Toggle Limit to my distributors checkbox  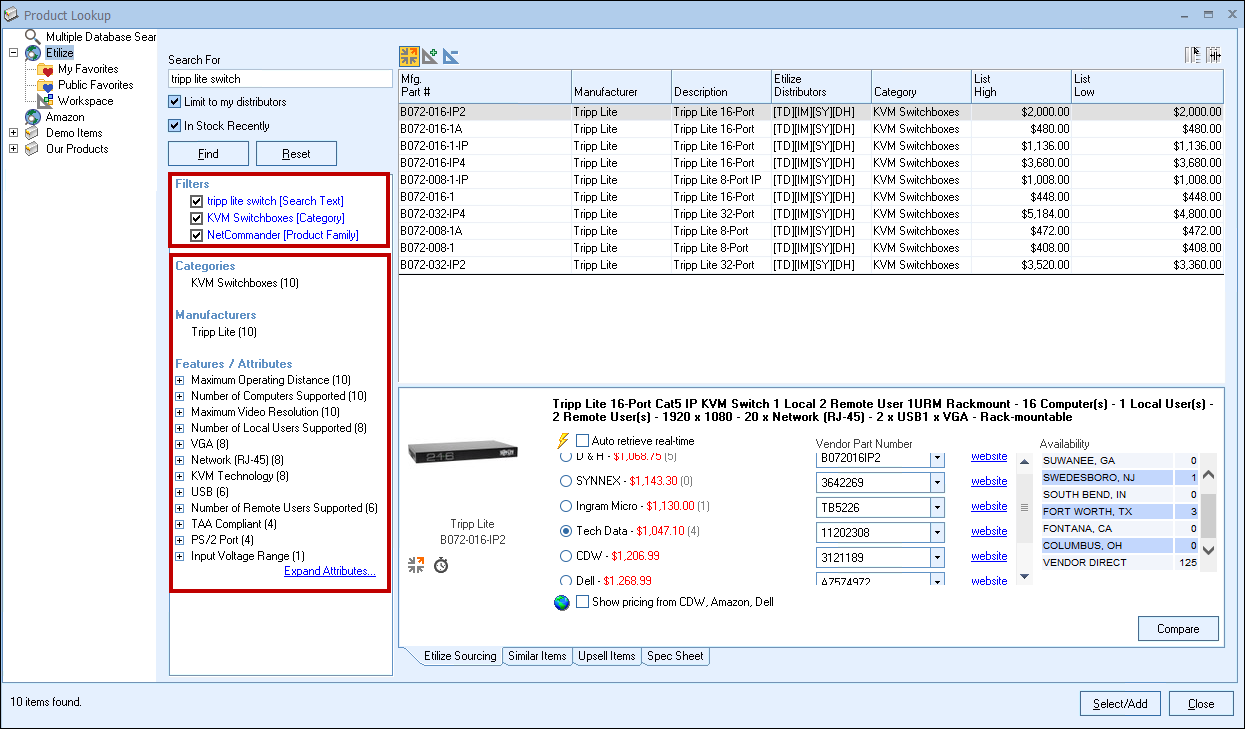(x=175, y=102)
